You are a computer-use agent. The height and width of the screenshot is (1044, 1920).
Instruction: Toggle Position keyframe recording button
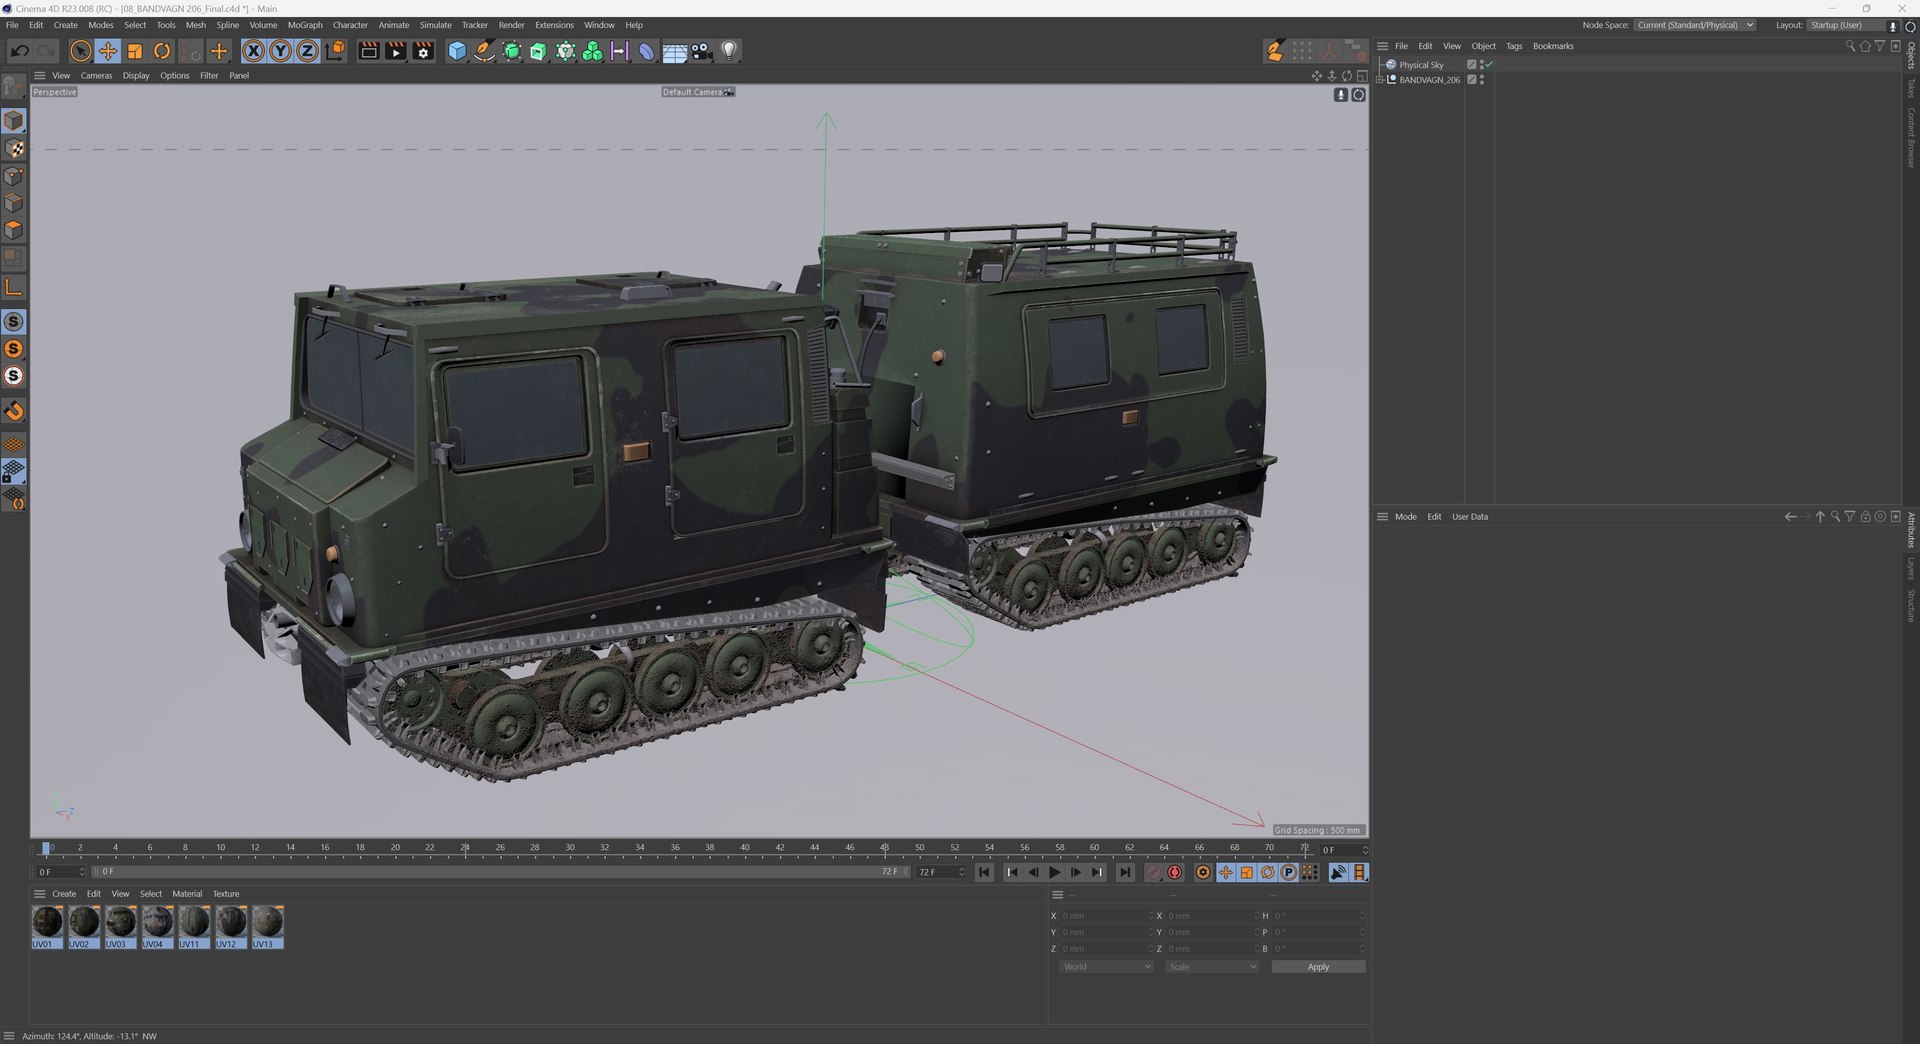[1225, 873]
